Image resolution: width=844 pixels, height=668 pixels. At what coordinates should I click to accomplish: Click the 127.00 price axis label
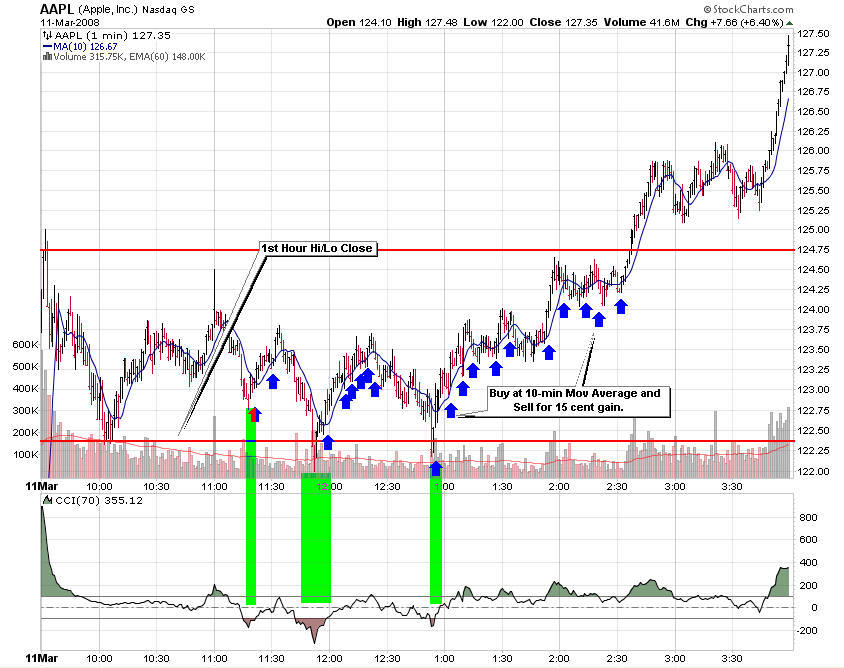[813, 73]
